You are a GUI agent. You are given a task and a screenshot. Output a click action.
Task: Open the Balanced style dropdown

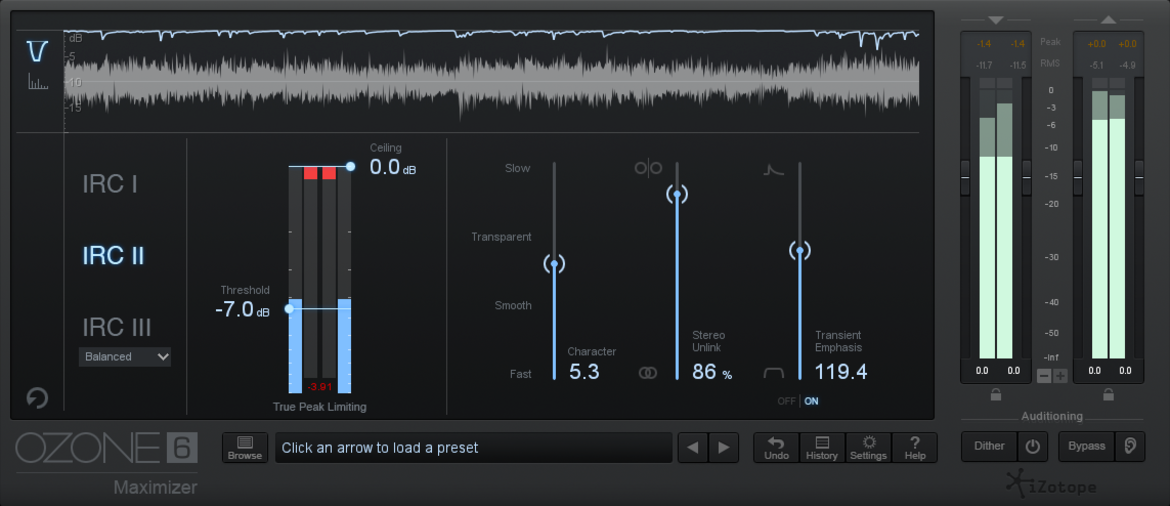click(x=125, y=357)
